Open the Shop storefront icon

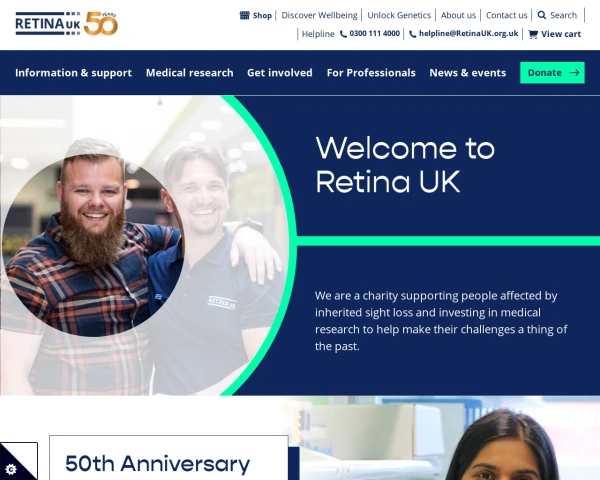coord(245,15)
